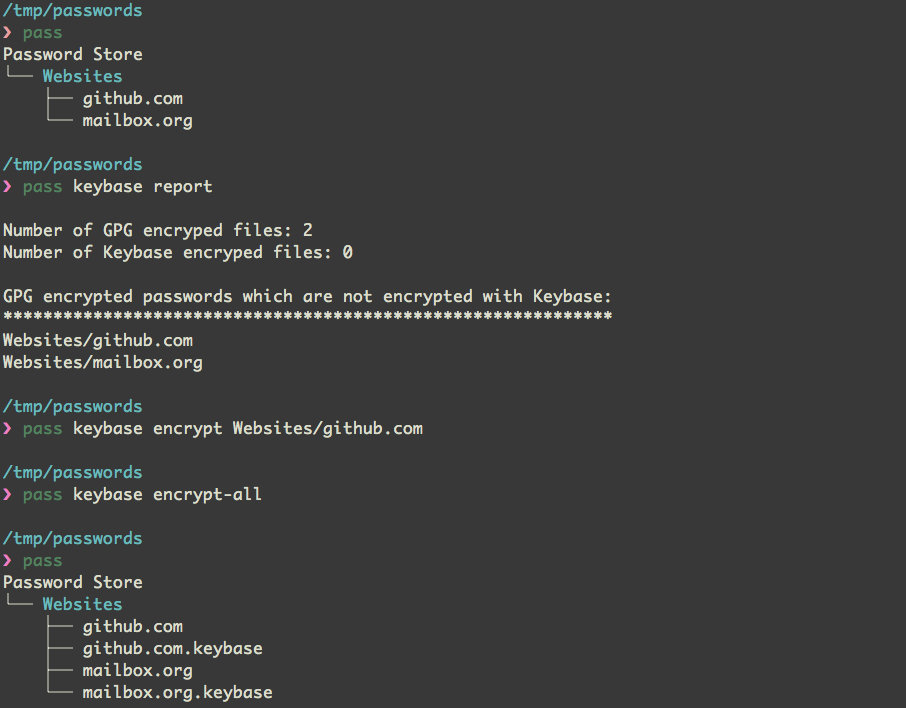Click the first pink prompt arrow
906x708 pixels.
pyautogui.click(x=7, y=33)
